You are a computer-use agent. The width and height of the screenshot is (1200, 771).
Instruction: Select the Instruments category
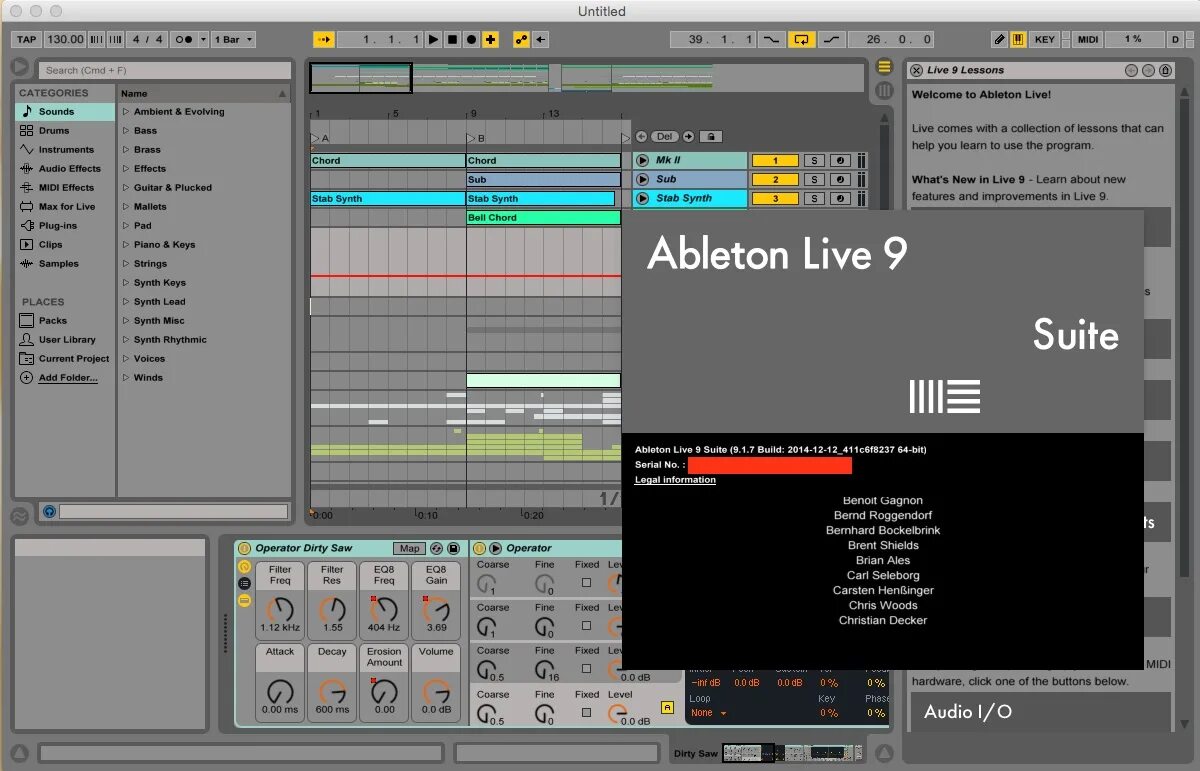[x=64, y=150]
